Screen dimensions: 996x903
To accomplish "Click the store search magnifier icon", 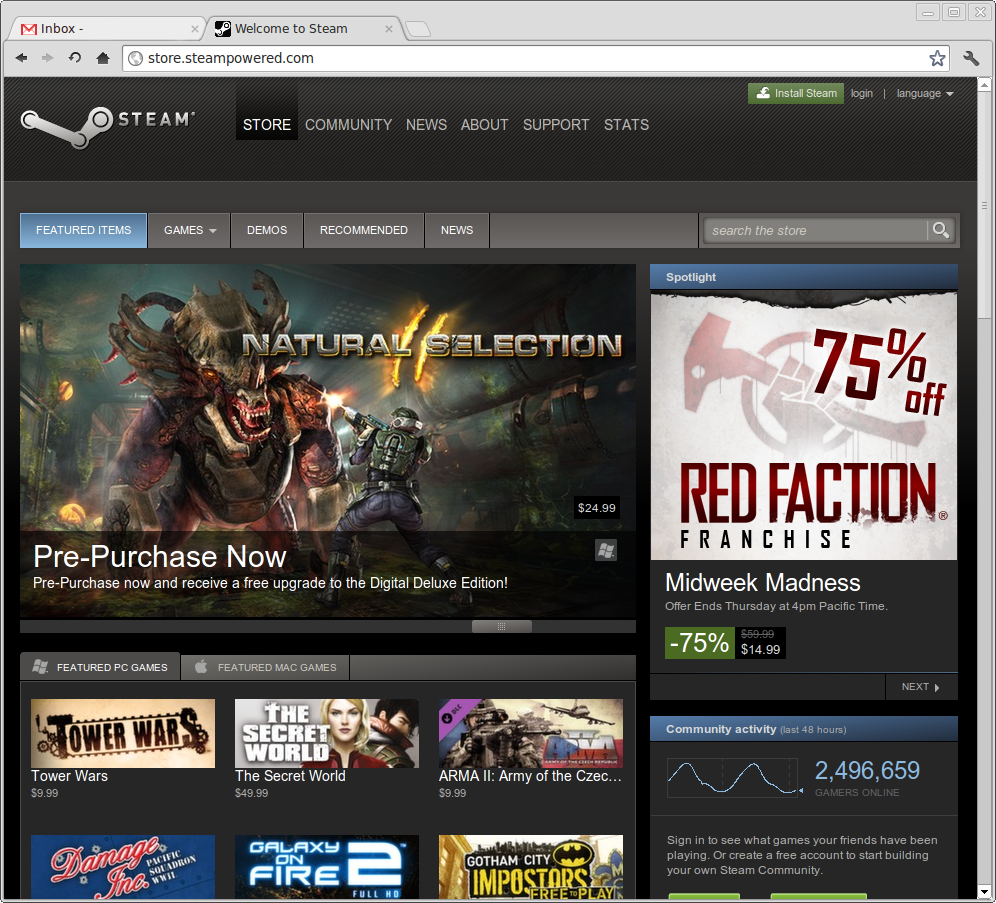I will point(941,230).
